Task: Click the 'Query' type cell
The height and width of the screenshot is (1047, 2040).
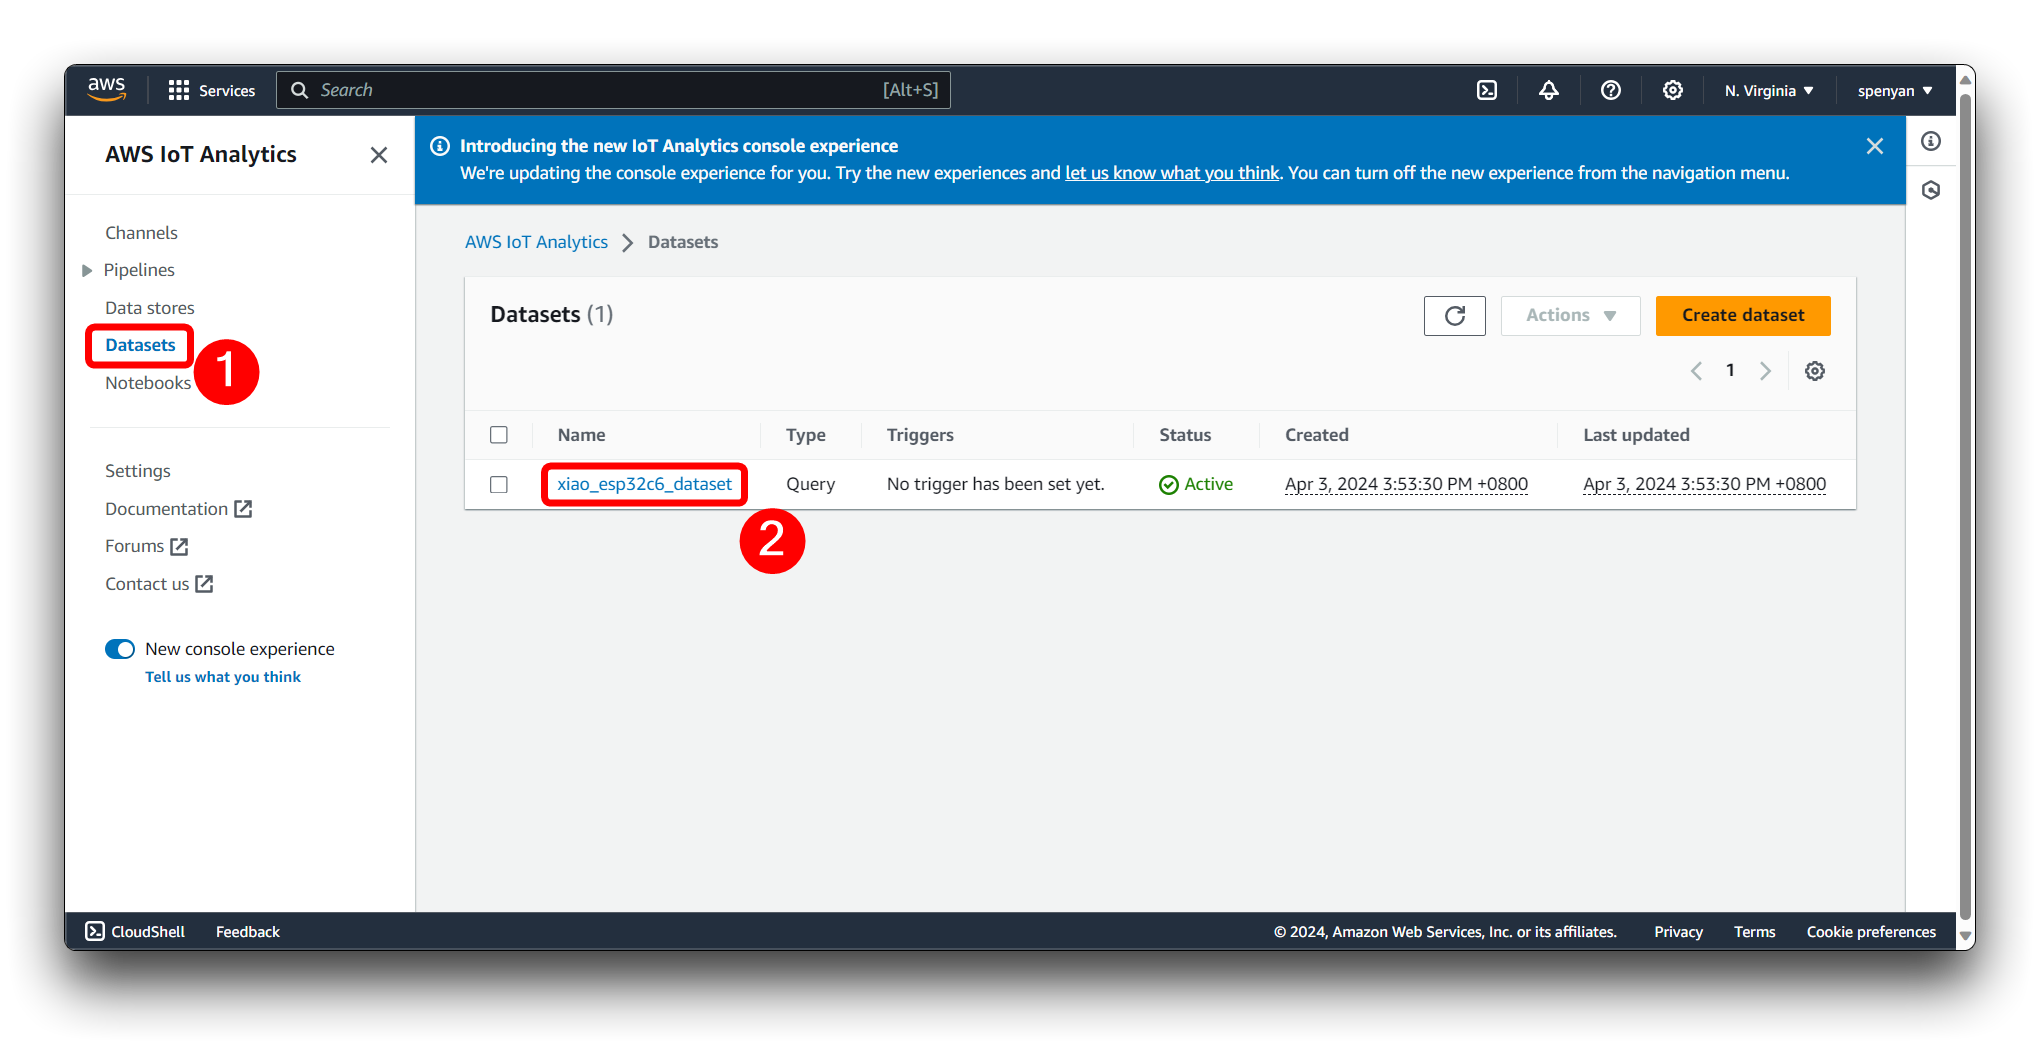Action: click(x=810, y=484)
